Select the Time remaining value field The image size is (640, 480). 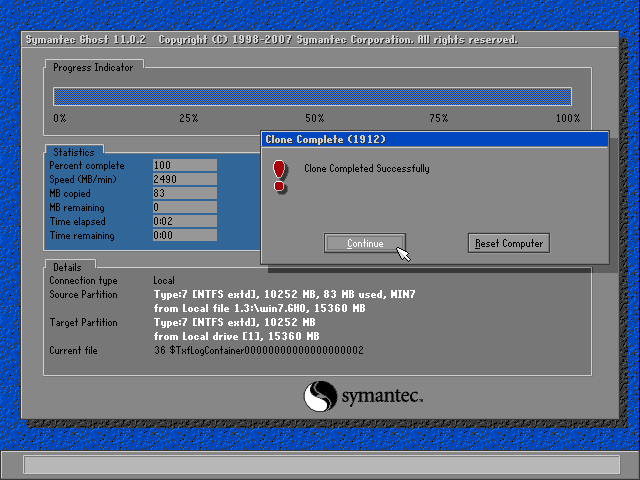(184, 235)
